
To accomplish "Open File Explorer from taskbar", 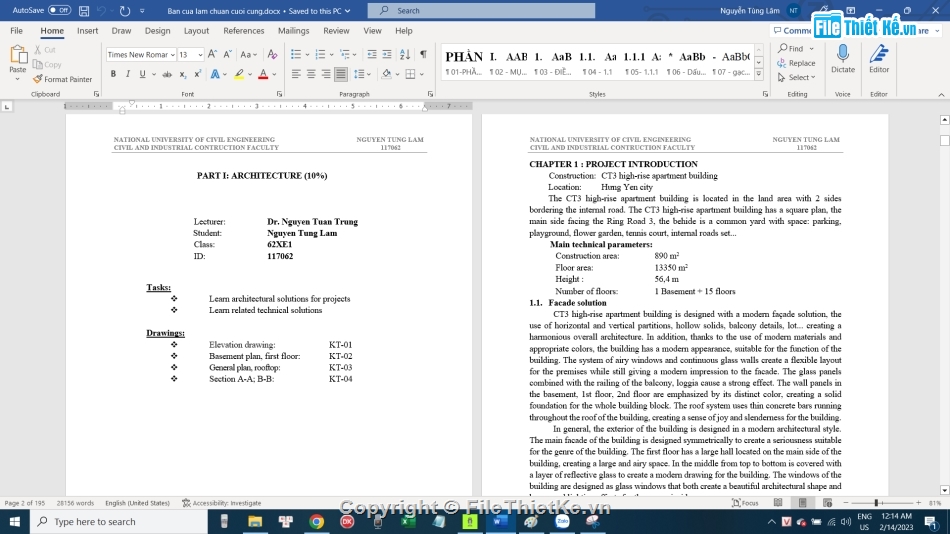I will 255,521.
